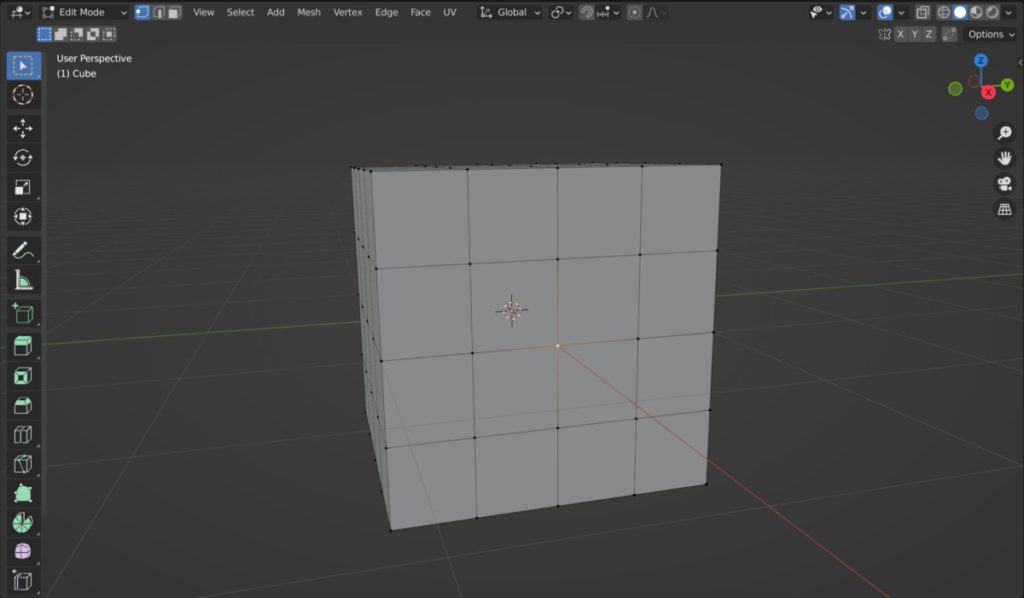This screenshot has width=1024, height=598.
Task: Open the Mesh menu
Action: 309,12
